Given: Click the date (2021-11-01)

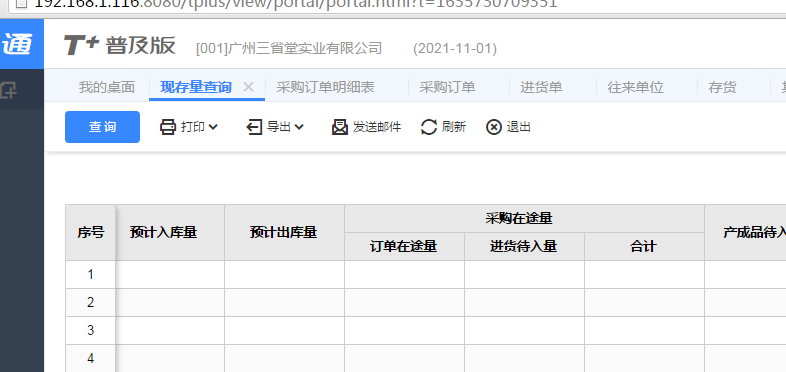Looking at the screenshot, I should [x=455, y=49].
